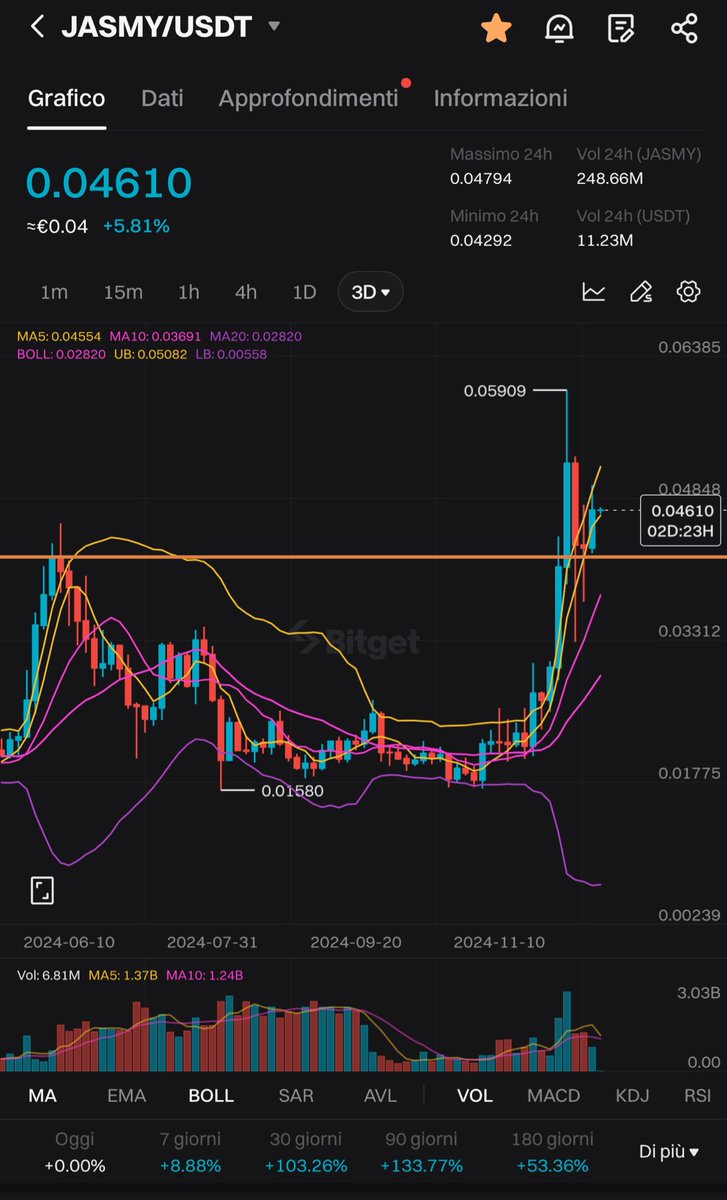Toggle the VOL sub-indicator
The image size is (727, 1200).
[475, 1095]
